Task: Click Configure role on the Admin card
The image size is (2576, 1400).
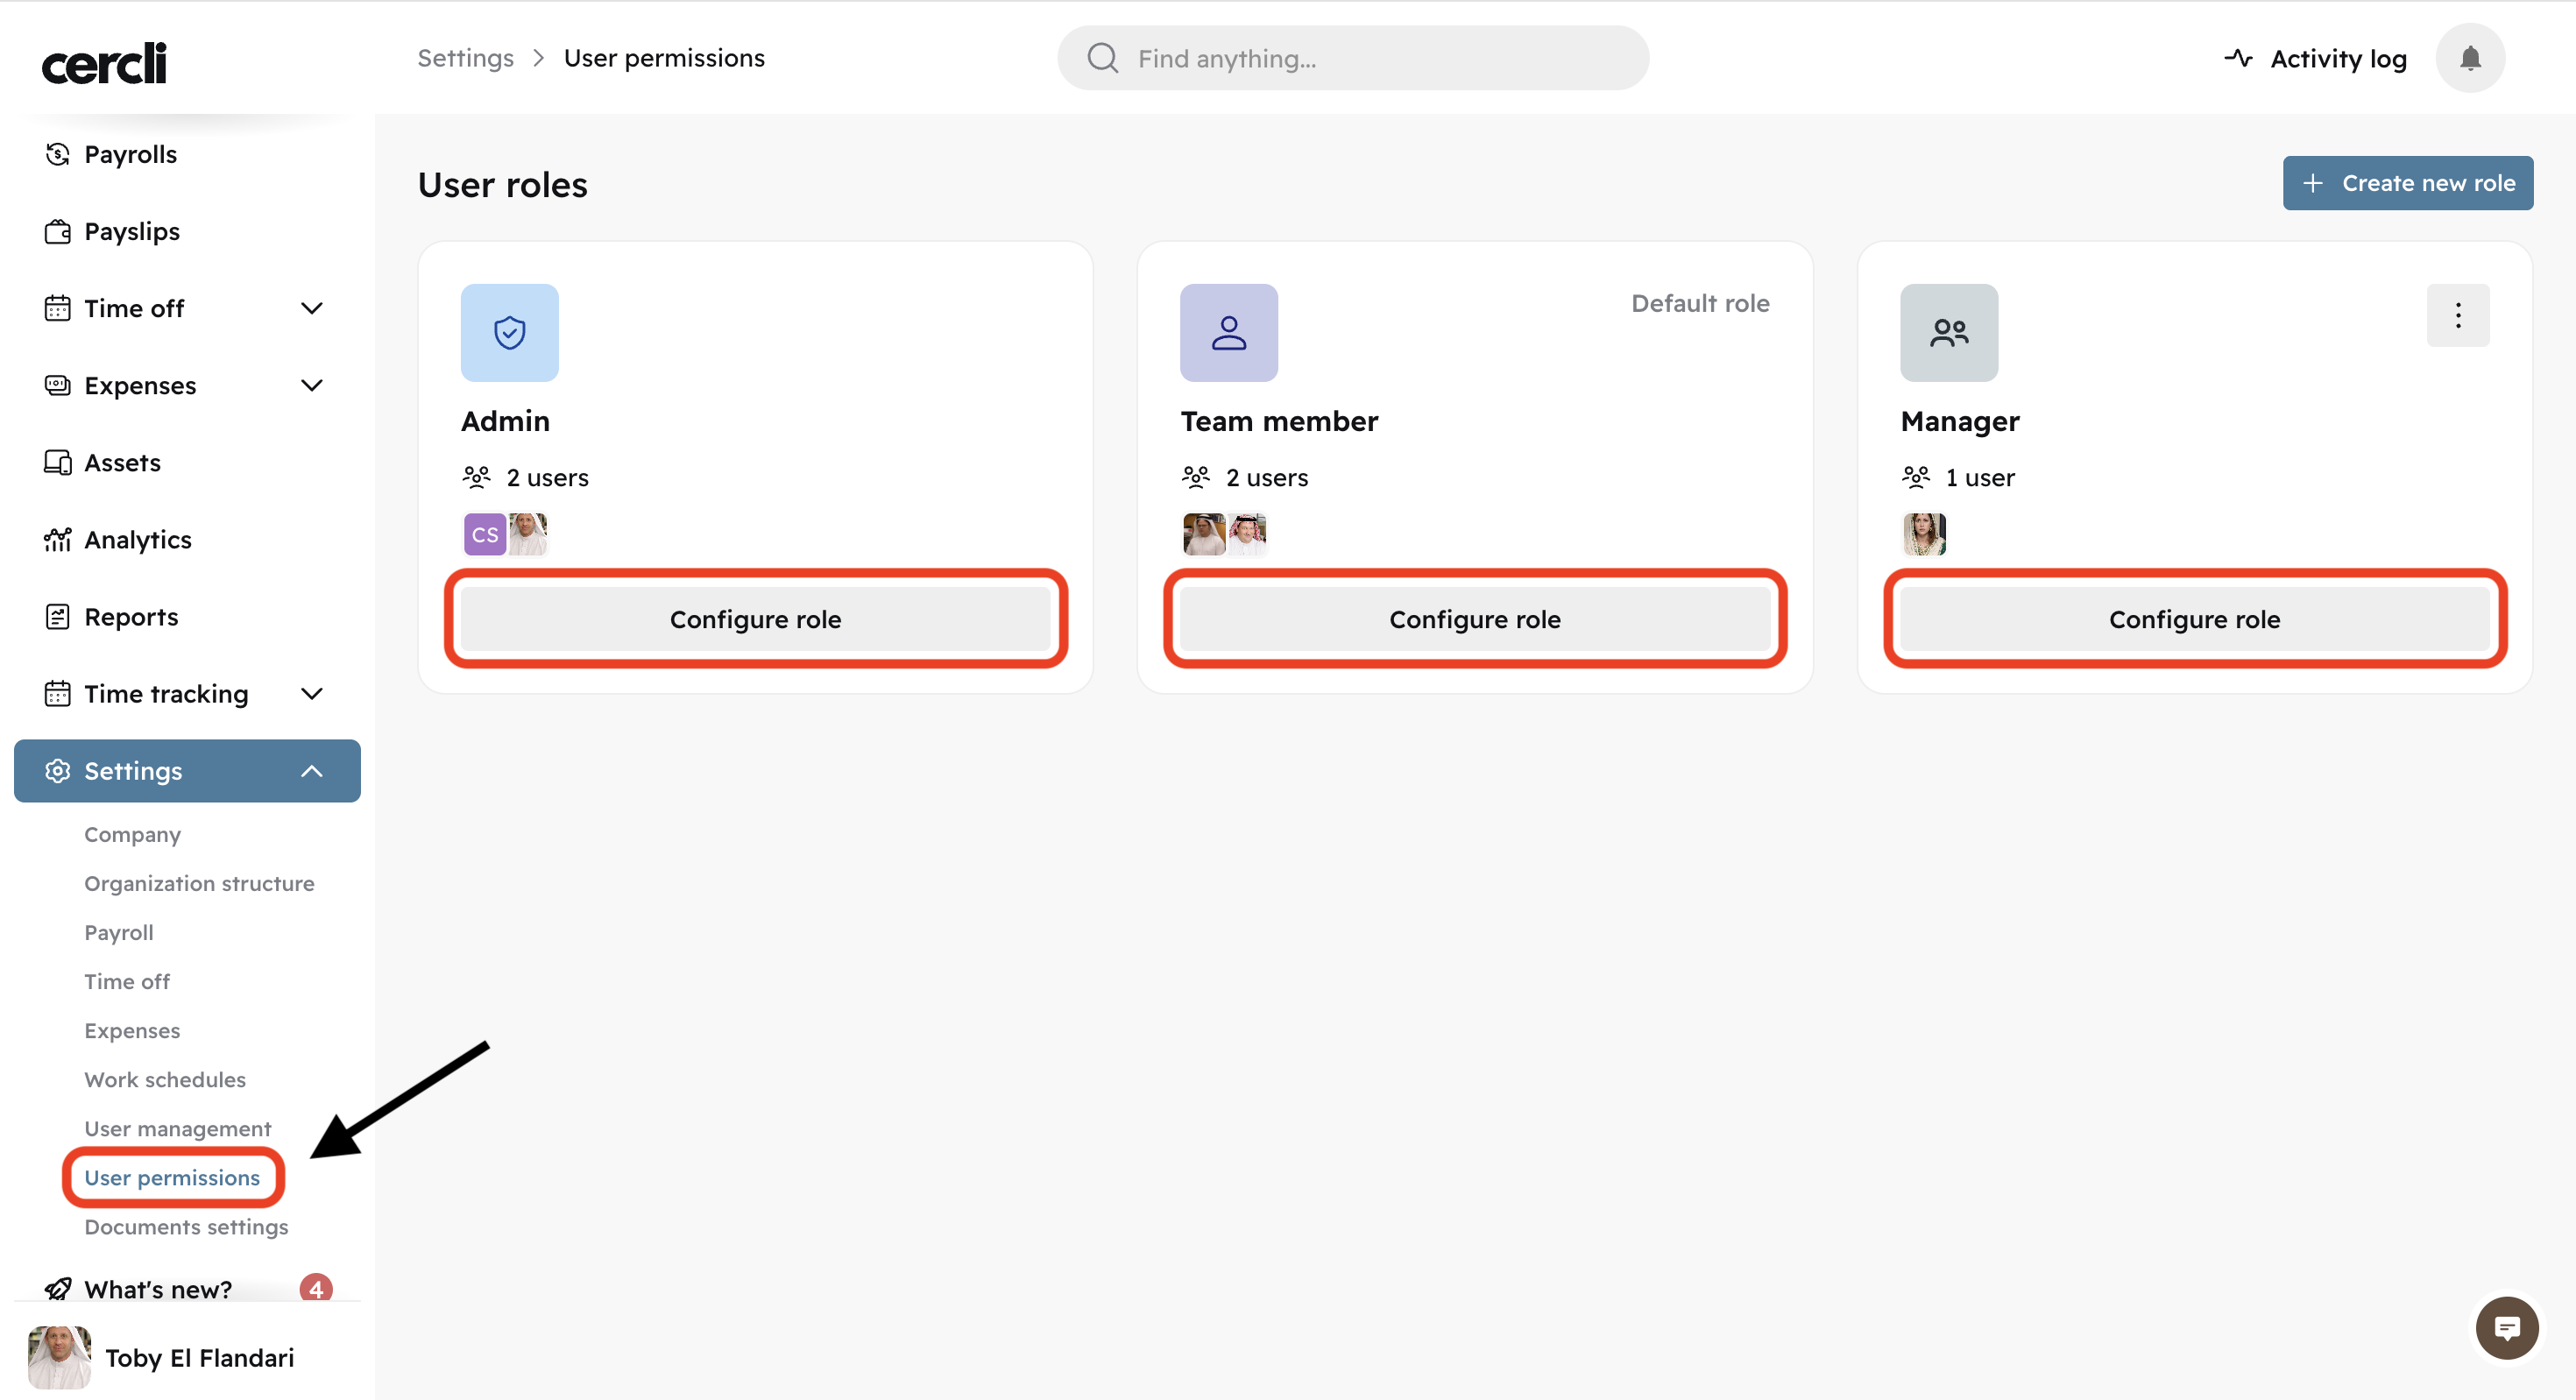Action: click(x=755, y=619)
